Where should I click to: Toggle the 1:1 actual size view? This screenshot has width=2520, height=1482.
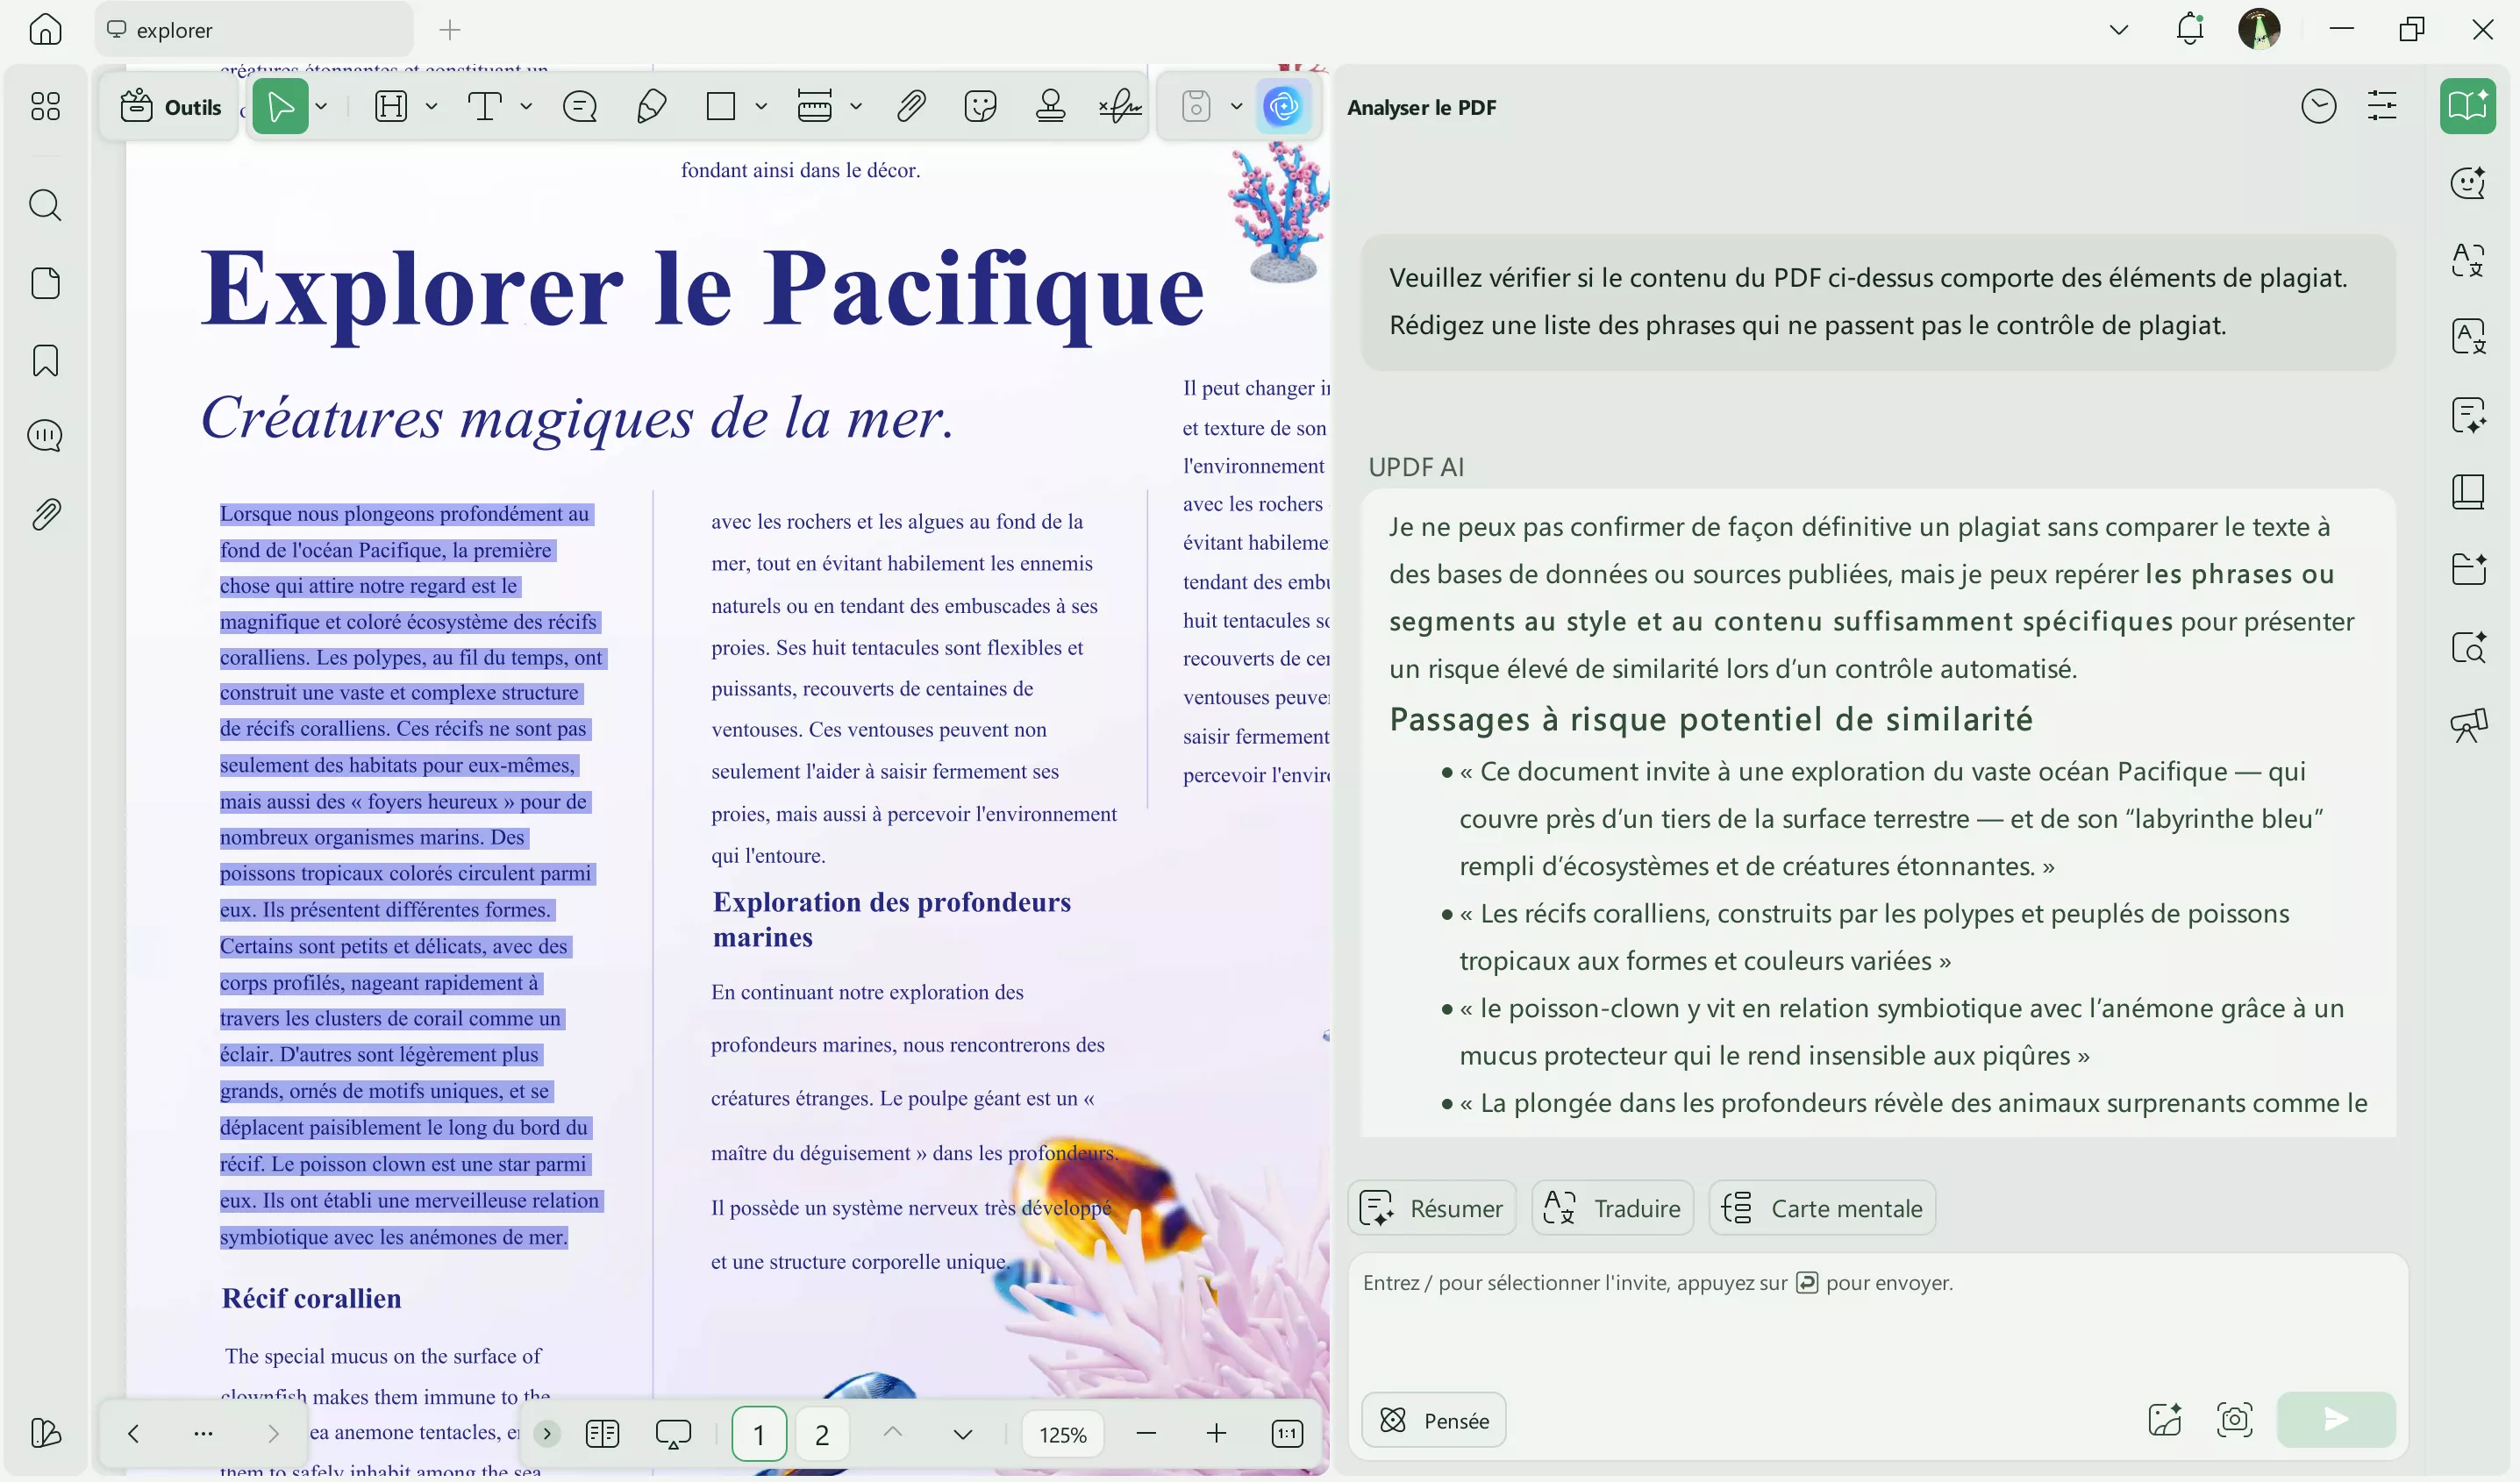[1287, 1433]
